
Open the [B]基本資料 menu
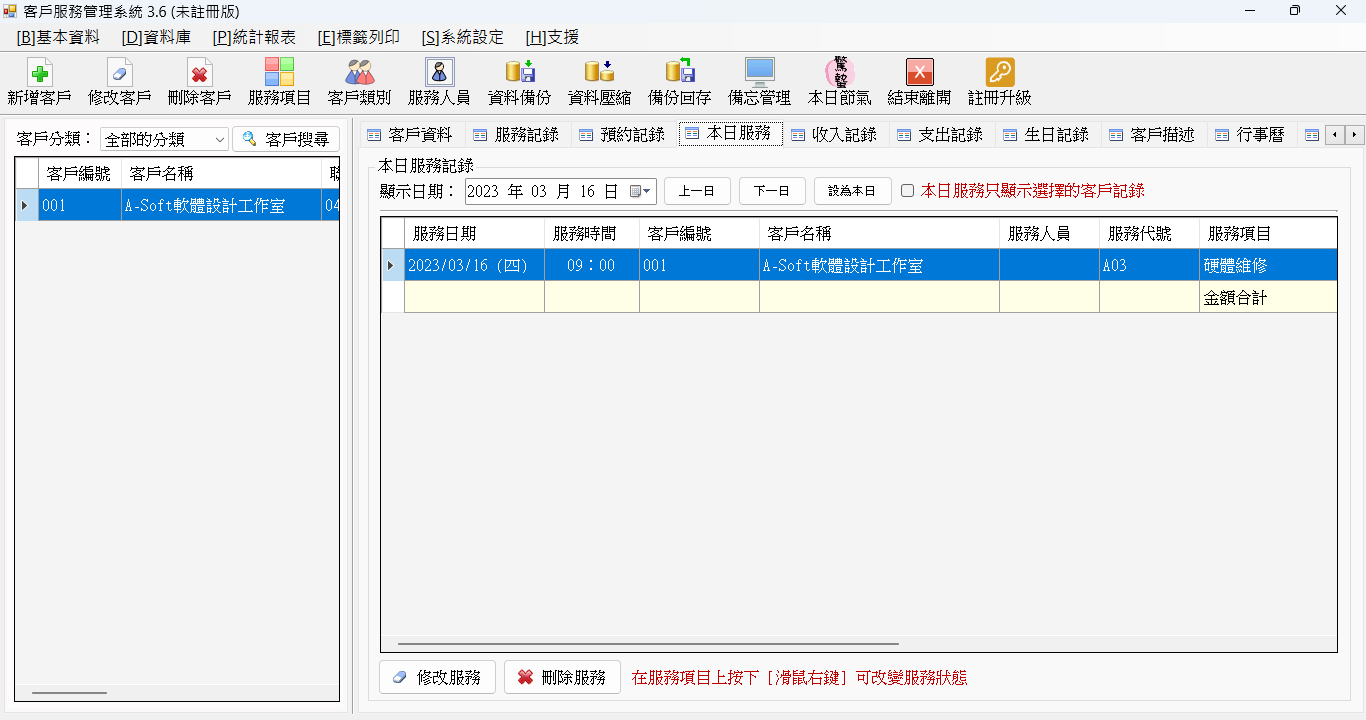pos(58,37)
